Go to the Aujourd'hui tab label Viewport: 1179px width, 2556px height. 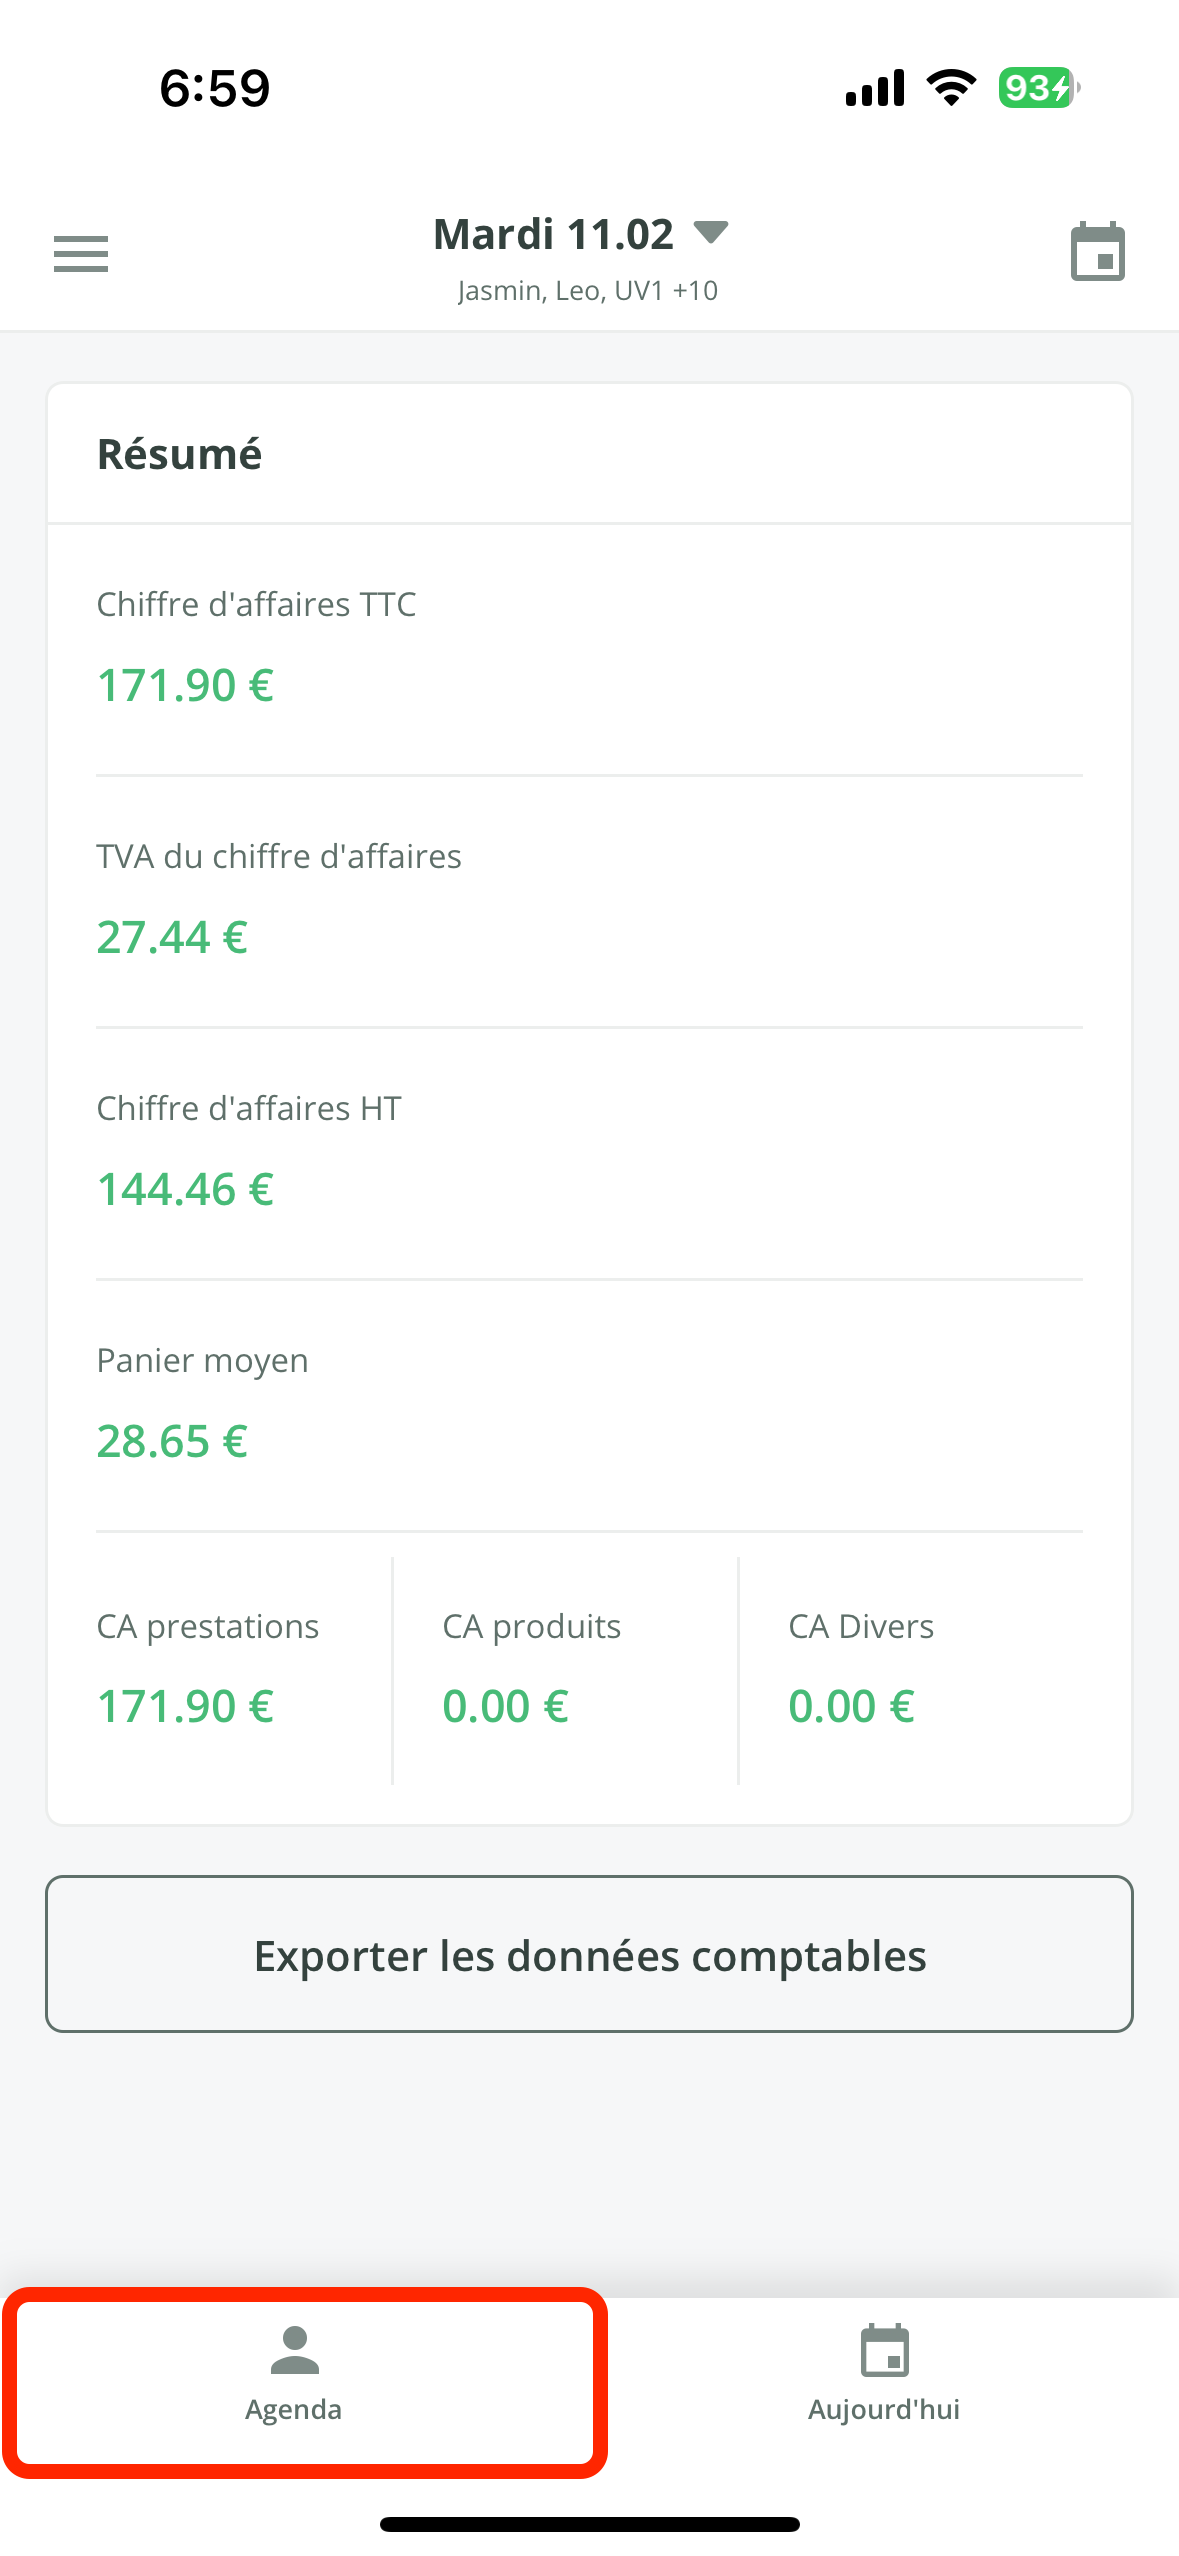click(x=884, y=2409)
